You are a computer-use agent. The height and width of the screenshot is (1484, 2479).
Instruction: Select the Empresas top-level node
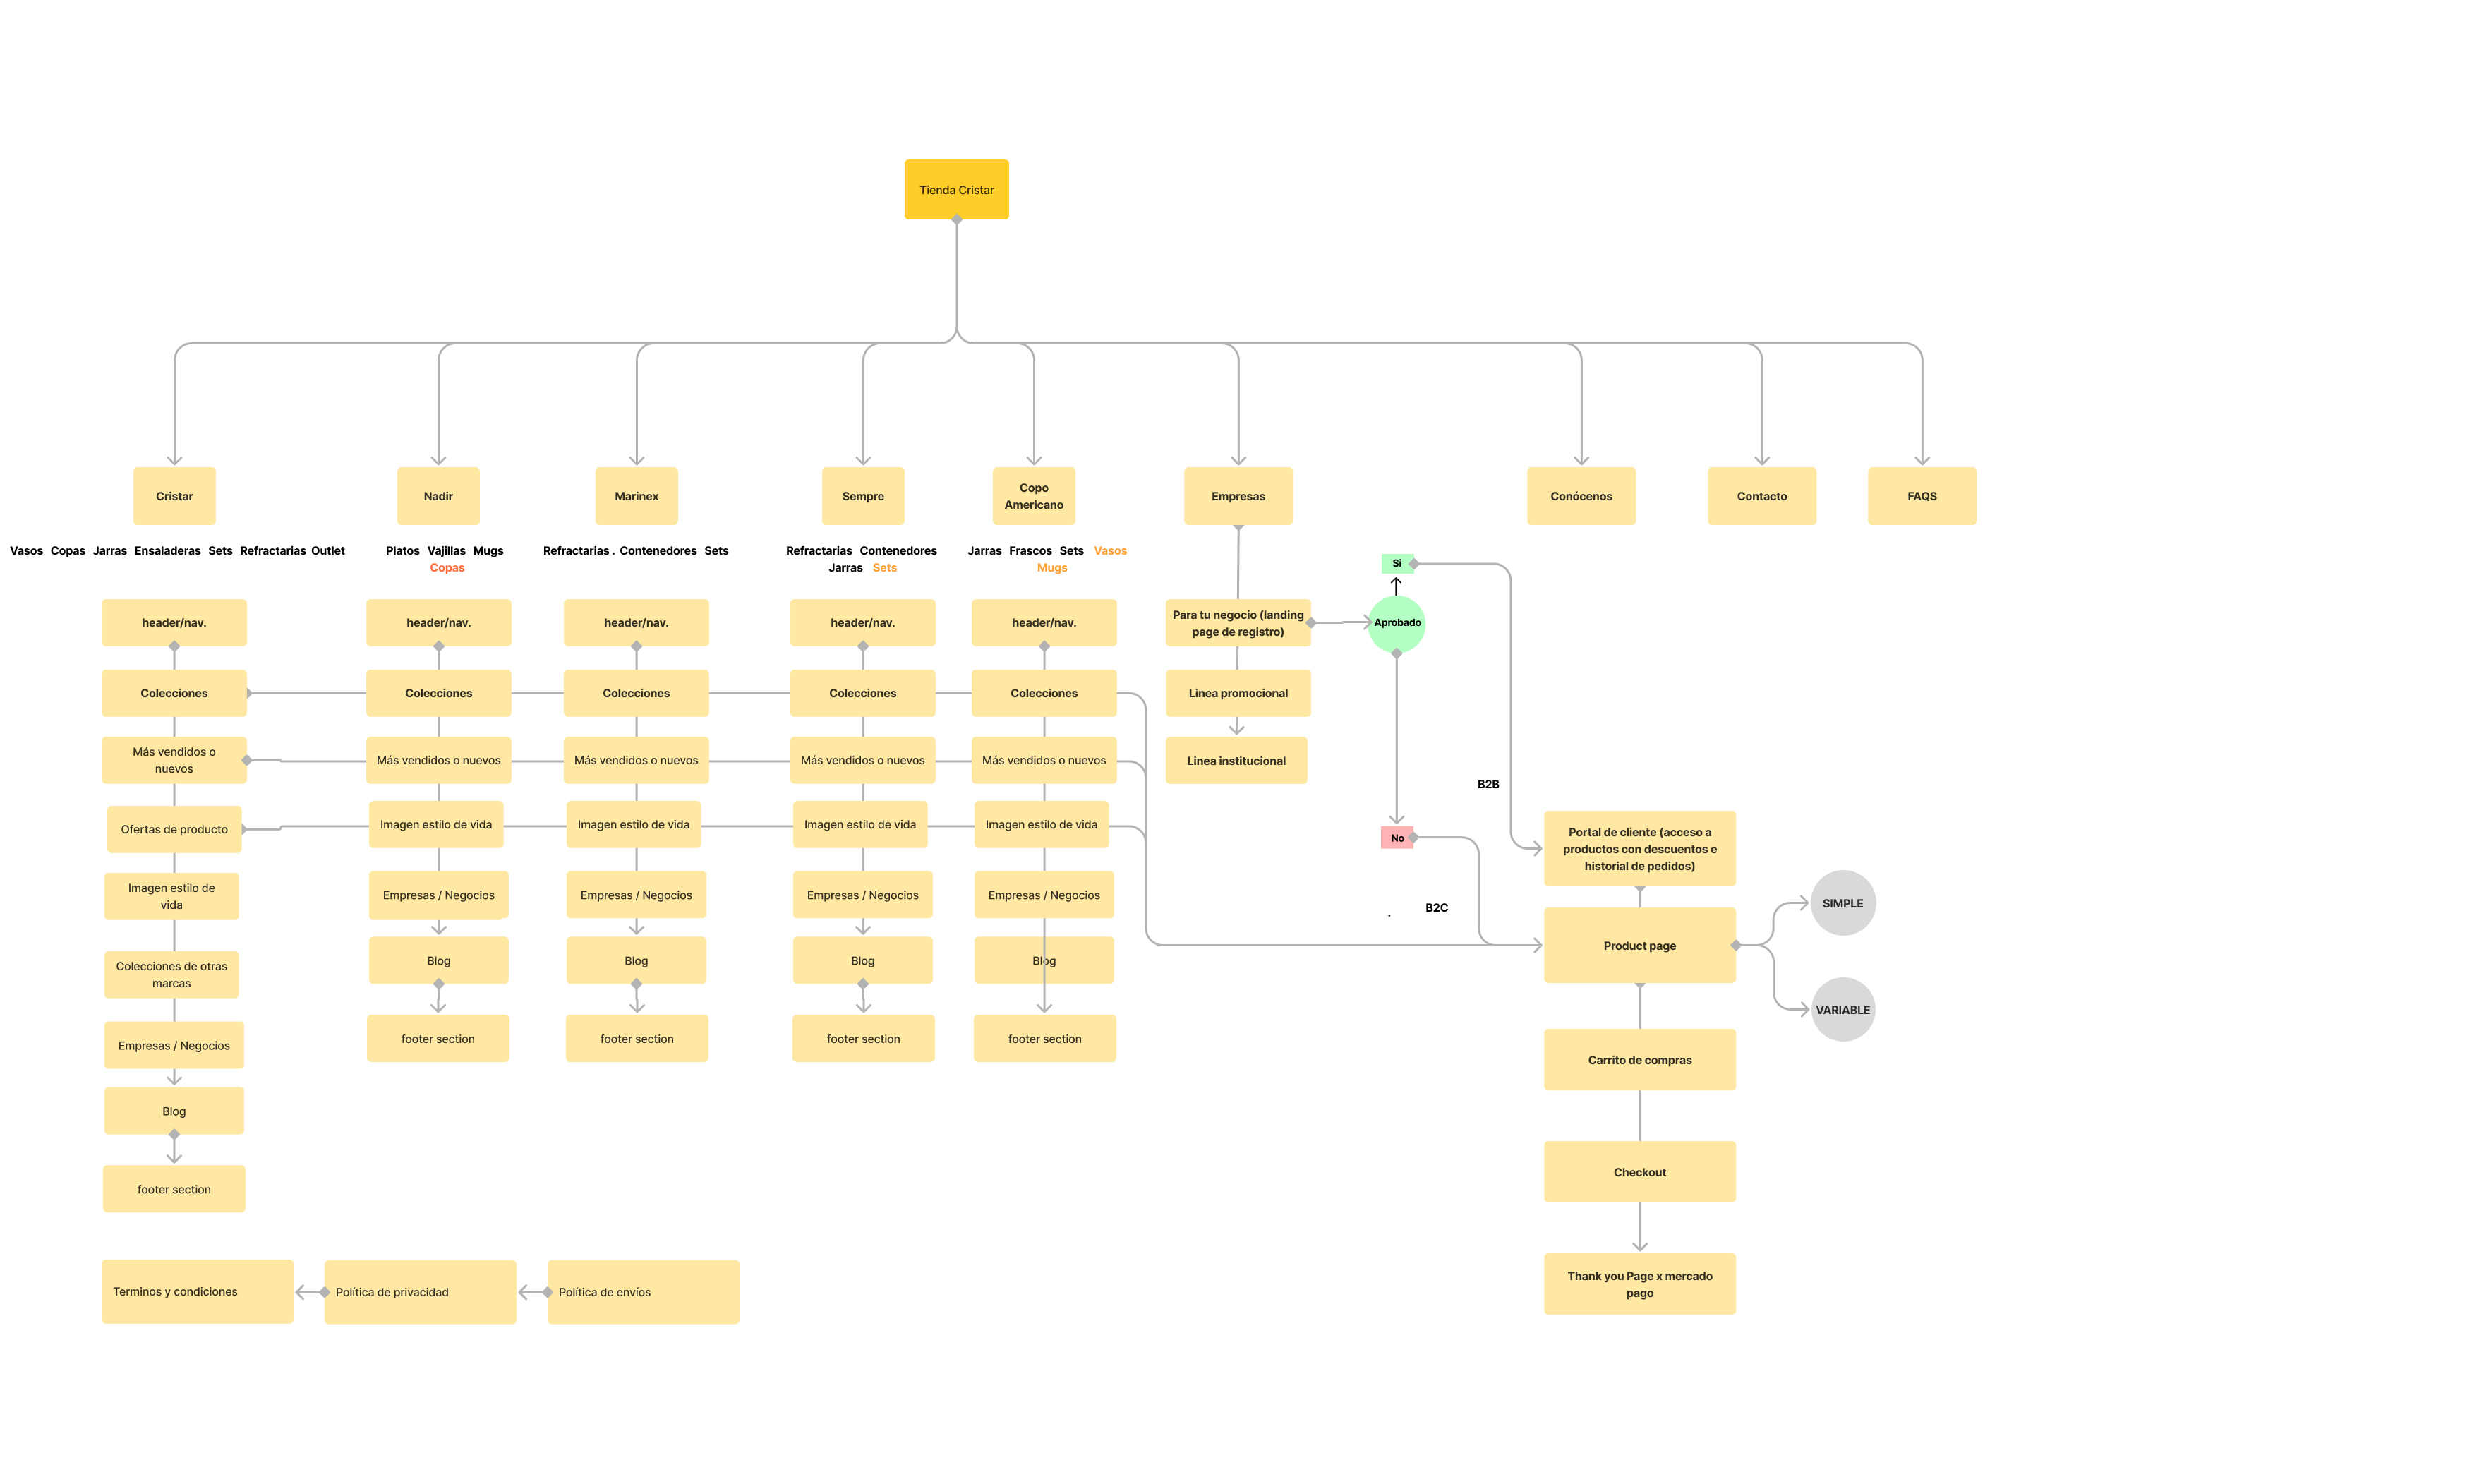pos(1238,496)
